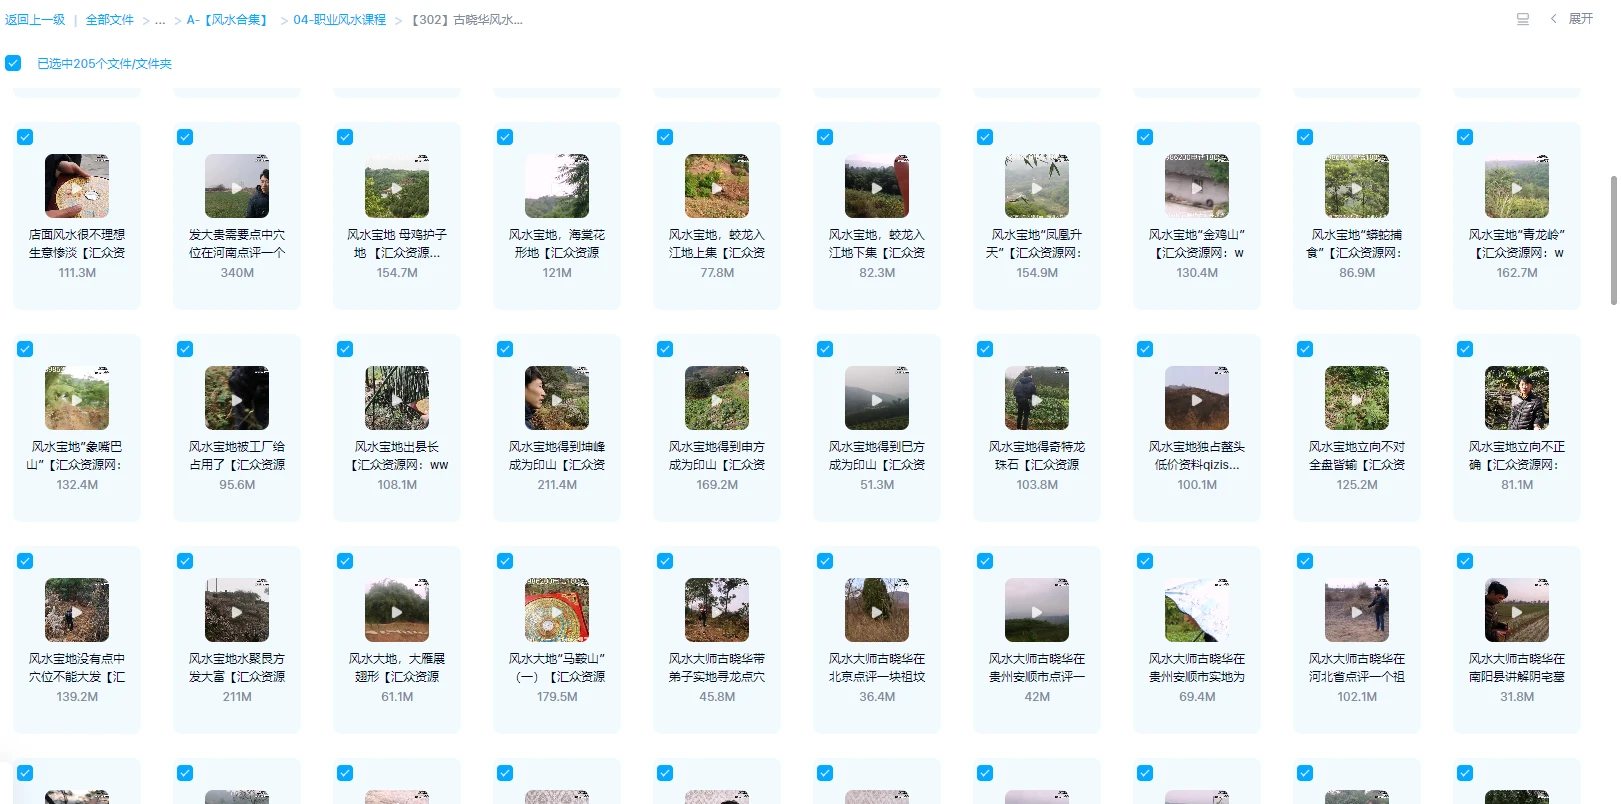Click the 108.1M size text
1621x804 pixels.
click(x=397, y=485)
